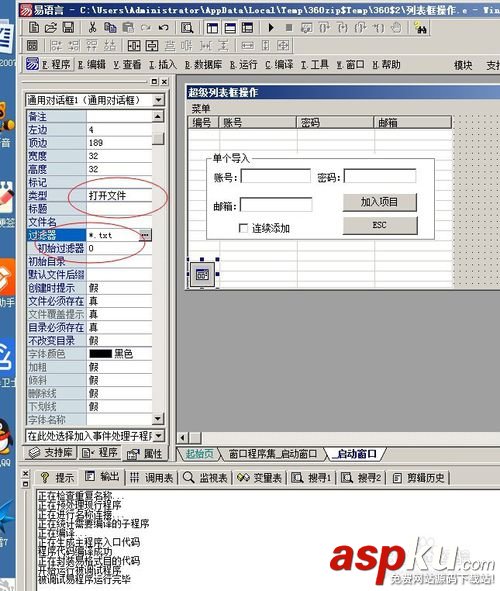
Task: Click the hand breakpoint icon in toolbar
Action: [396, 28]
